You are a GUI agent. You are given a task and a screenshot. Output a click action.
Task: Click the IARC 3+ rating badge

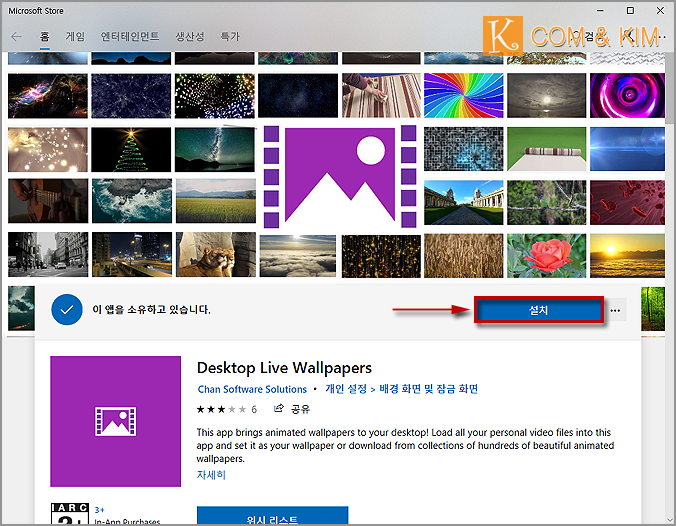click(x=70, y=513)
